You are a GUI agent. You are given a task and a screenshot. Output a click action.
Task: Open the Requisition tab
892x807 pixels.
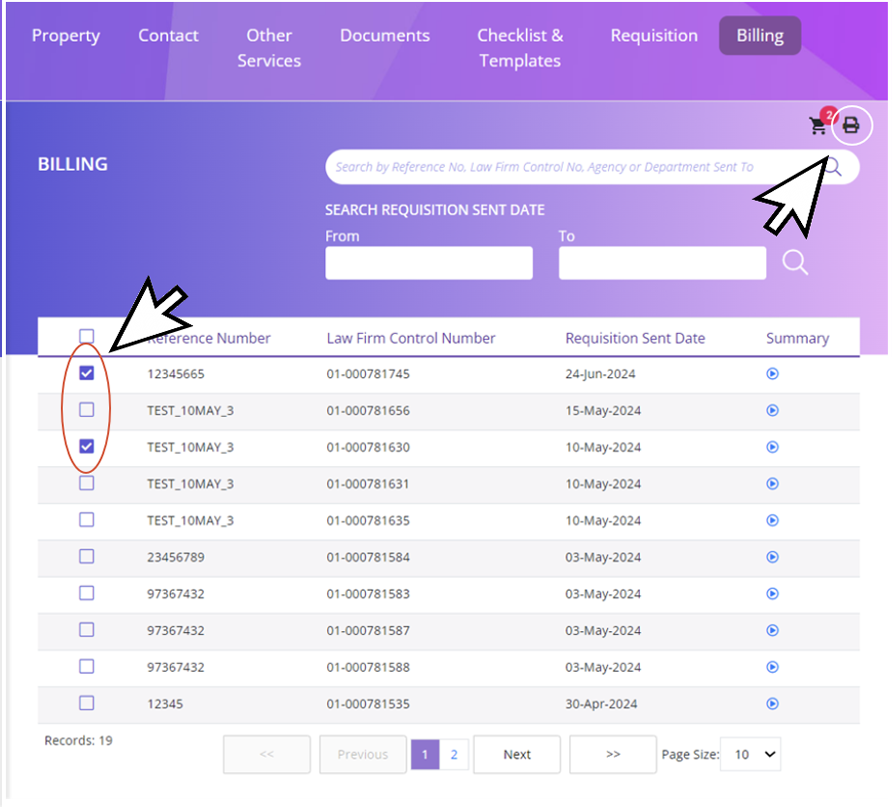[x=654, y=36]
